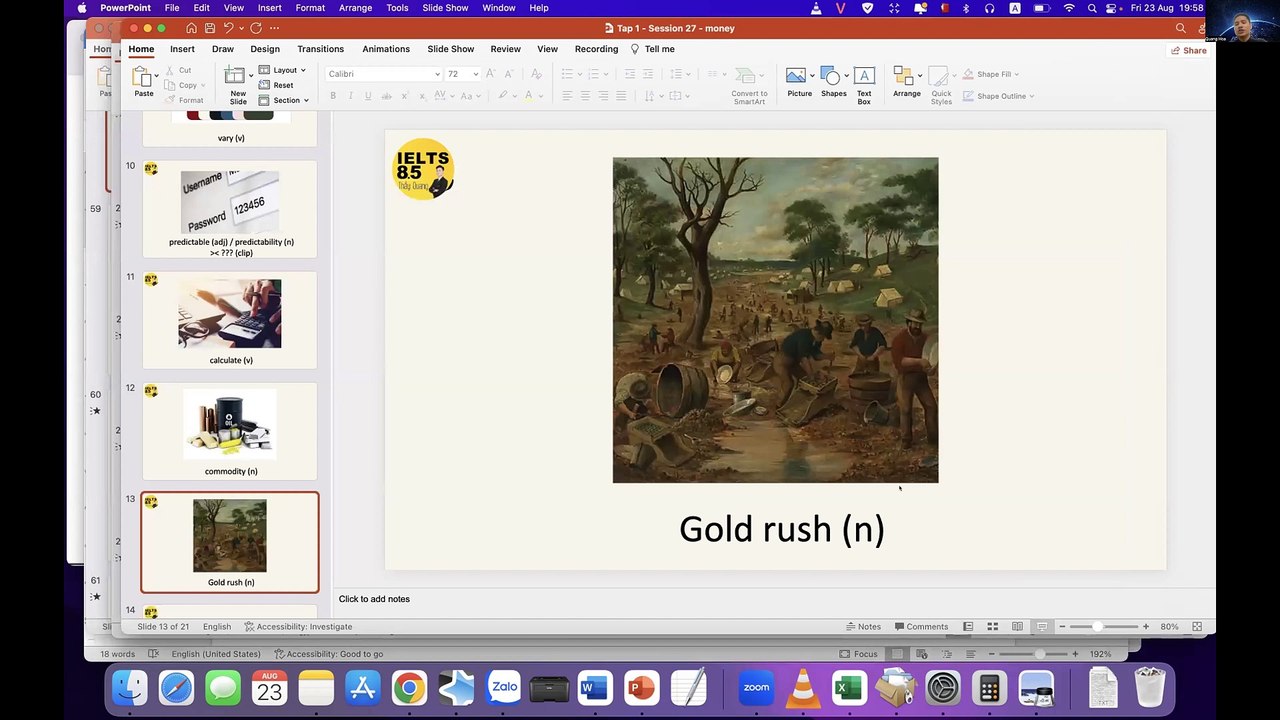Click the Tell me search box

653,49
